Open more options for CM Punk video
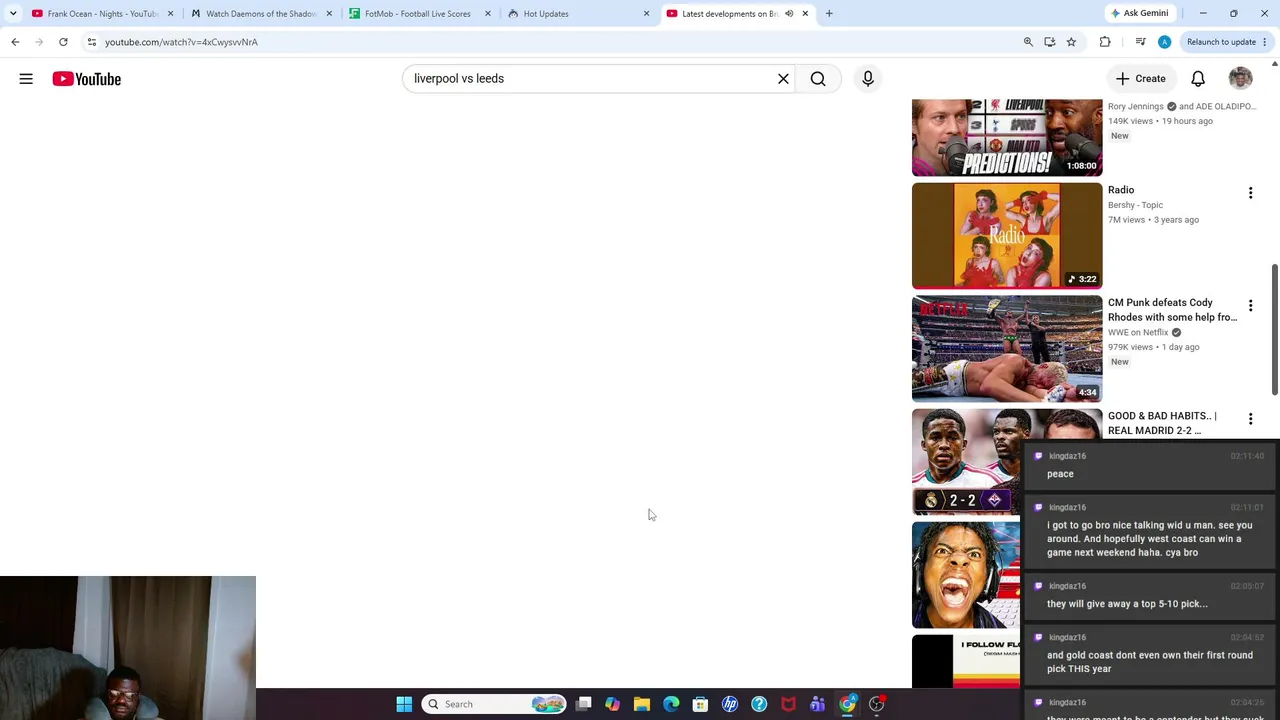1280x720 pixels. 1250,305
